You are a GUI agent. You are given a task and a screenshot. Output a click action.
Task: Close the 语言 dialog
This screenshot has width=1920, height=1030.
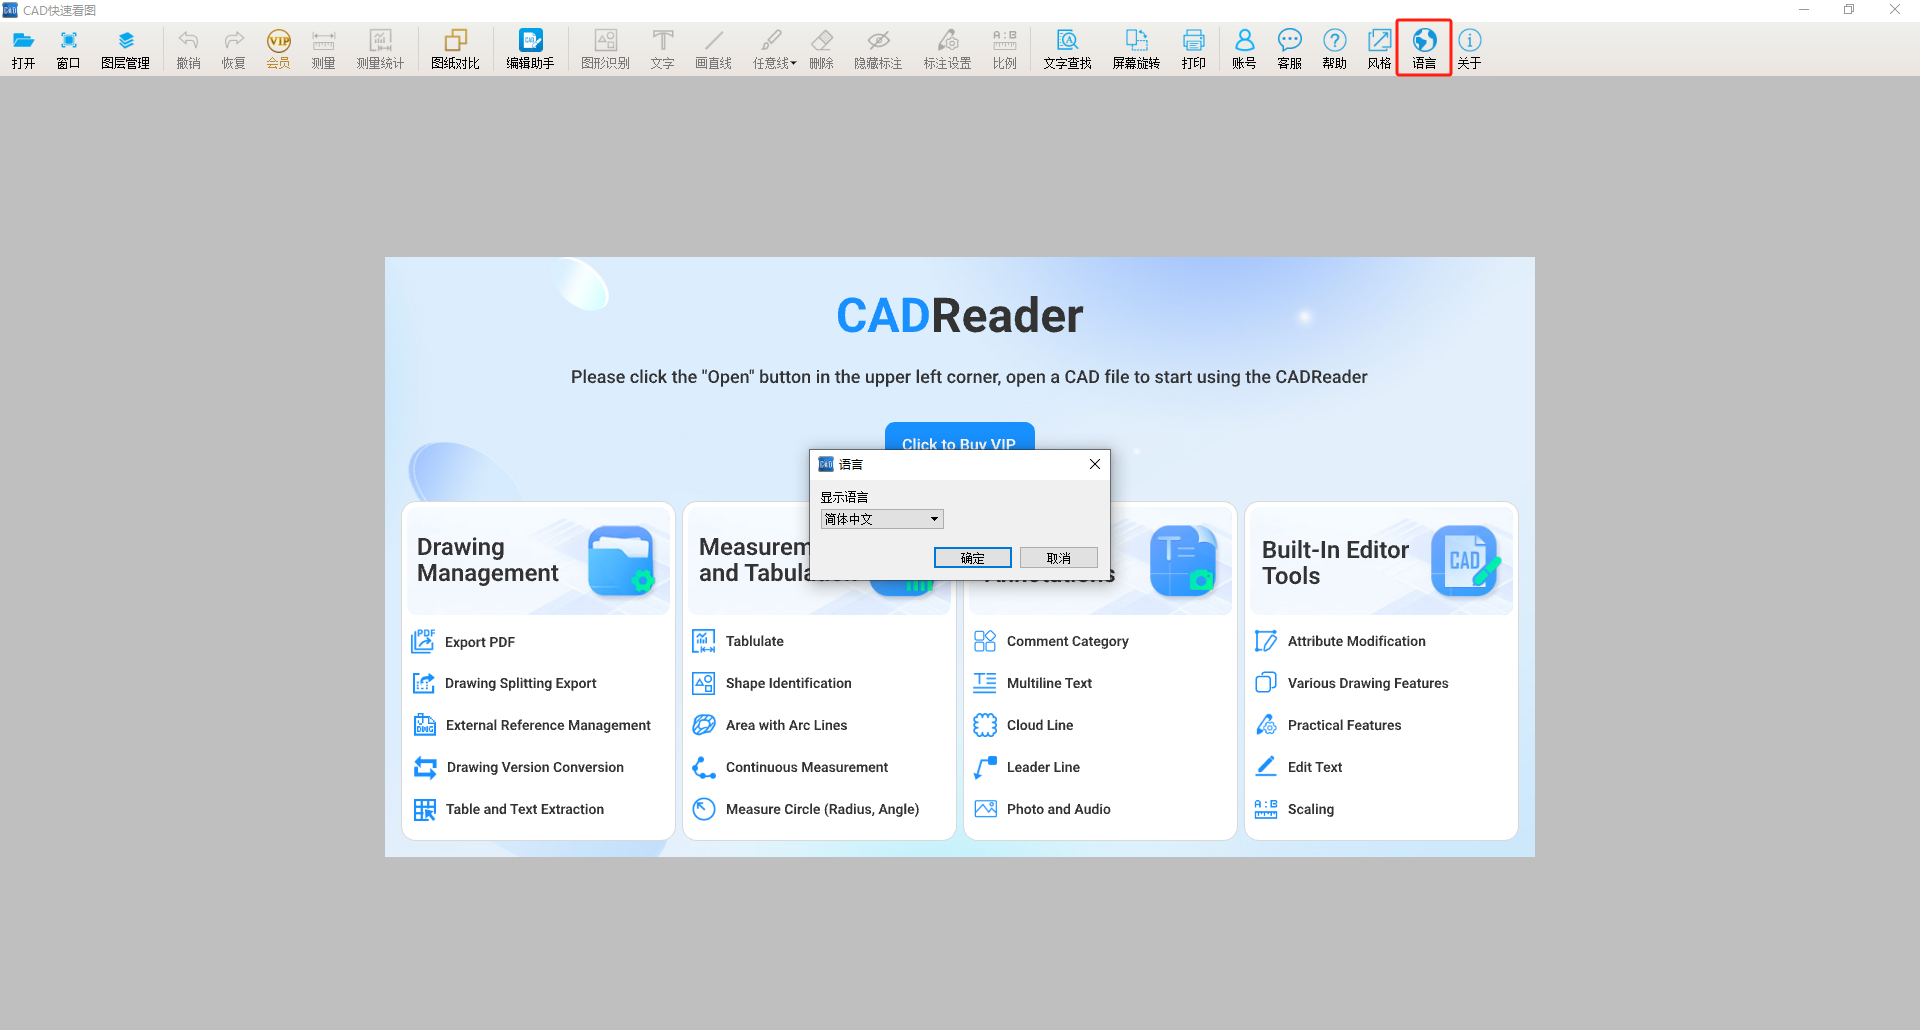[x=1094, y=464]
